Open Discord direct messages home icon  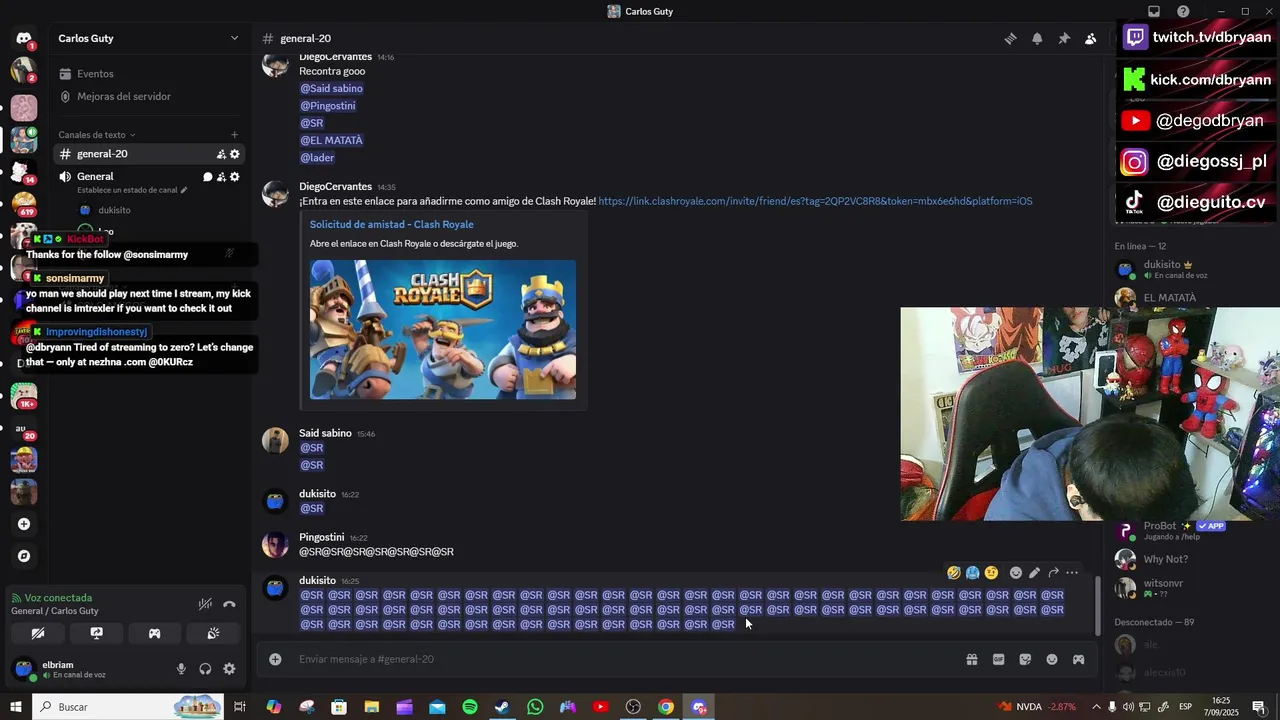[24, 38]
